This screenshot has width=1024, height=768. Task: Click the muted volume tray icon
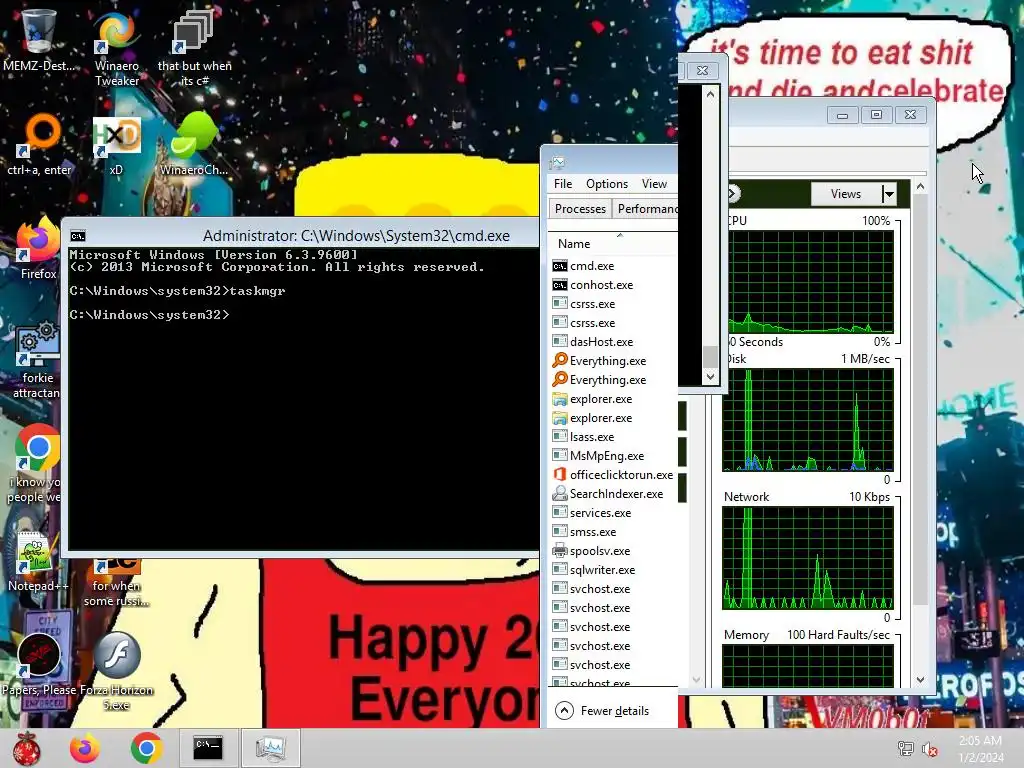(929, 748)
